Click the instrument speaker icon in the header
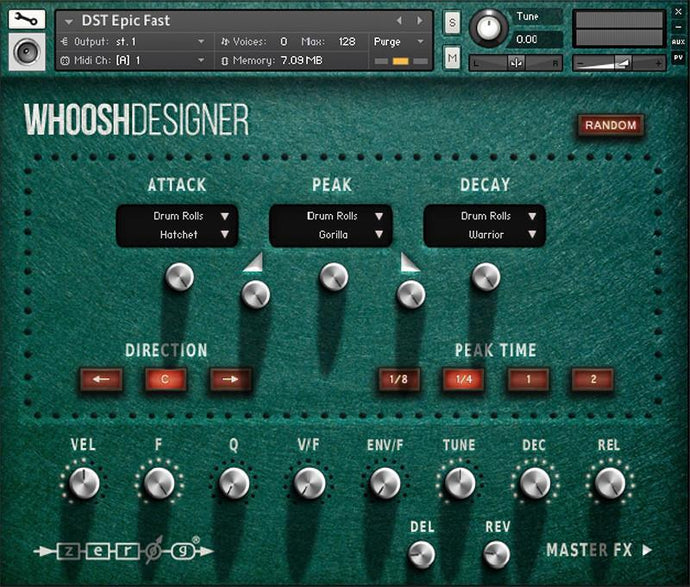This screenshot has width=690, height=587. [26, 53]
